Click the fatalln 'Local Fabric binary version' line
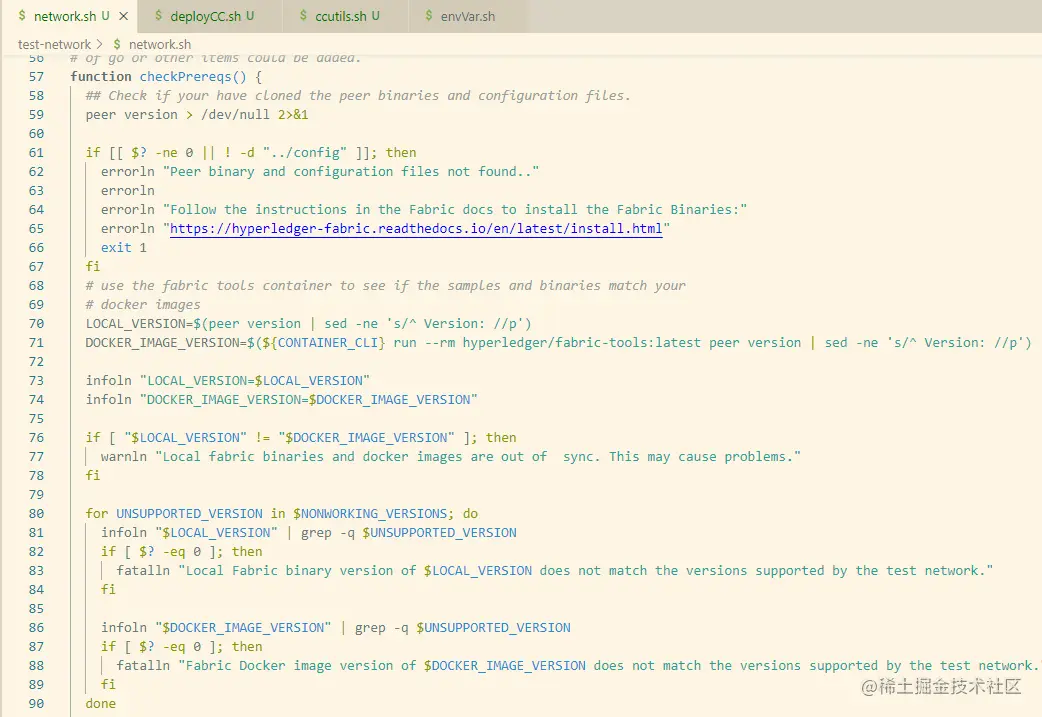Viewport: 1042px width, 717px height. coord(555,571)
